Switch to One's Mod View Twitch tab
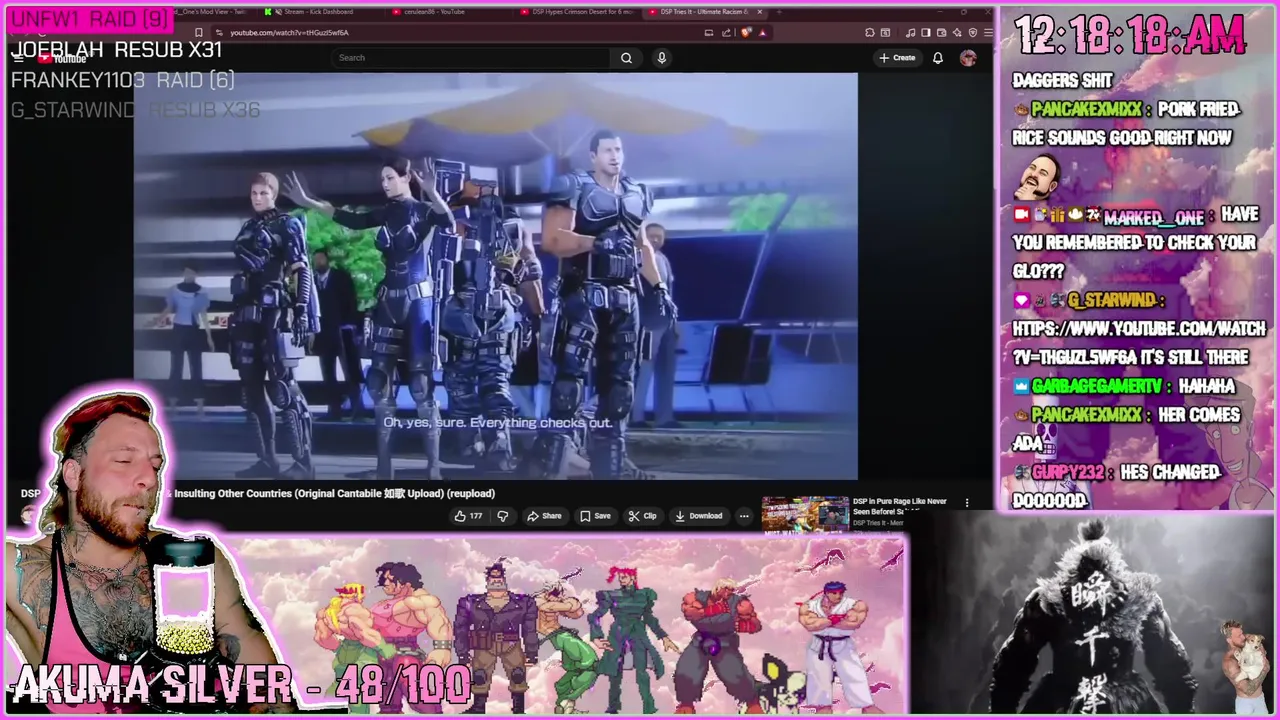The image size is (1280, 720). pos(212,12)
